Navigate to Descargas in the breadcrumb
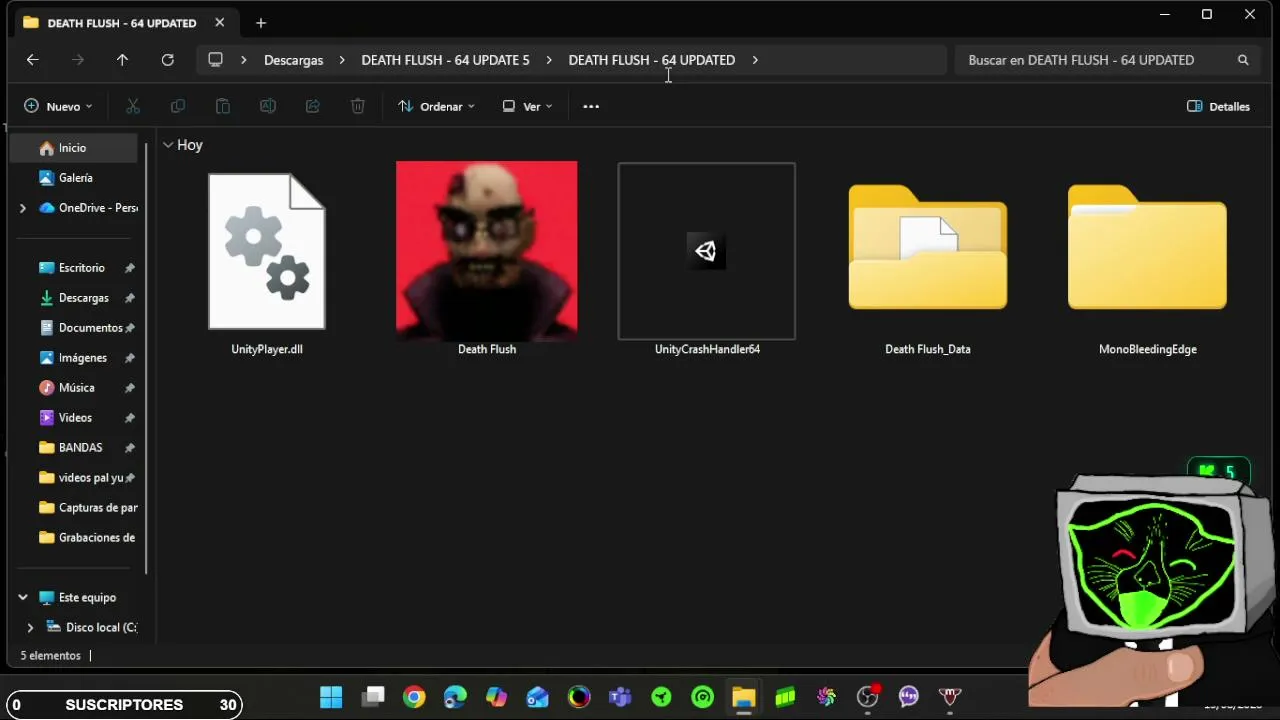The image size is (1280, 720). (x=293, y=60)
